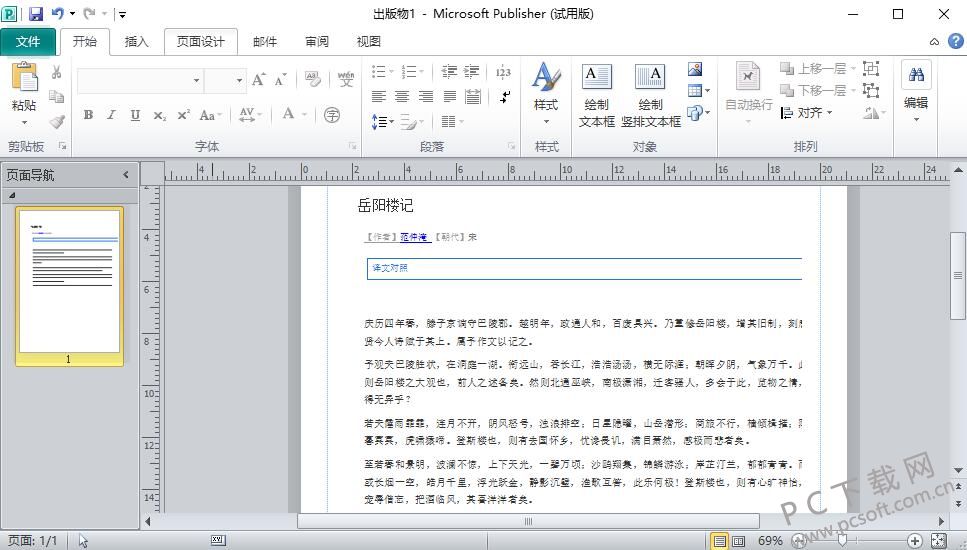This screenshot has height=550, width=967.
Task: Click the Enclosed Characters (字) circle icon
Action: pos(332,115)
